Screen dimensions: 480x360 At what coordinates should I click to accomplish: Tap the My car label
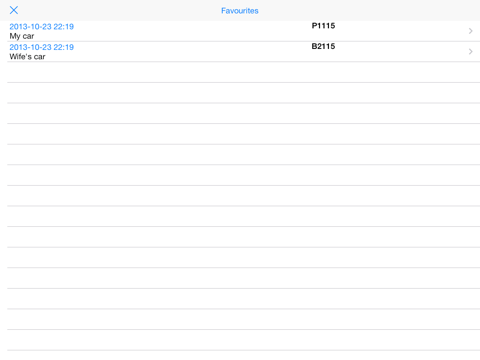[22, 36]
